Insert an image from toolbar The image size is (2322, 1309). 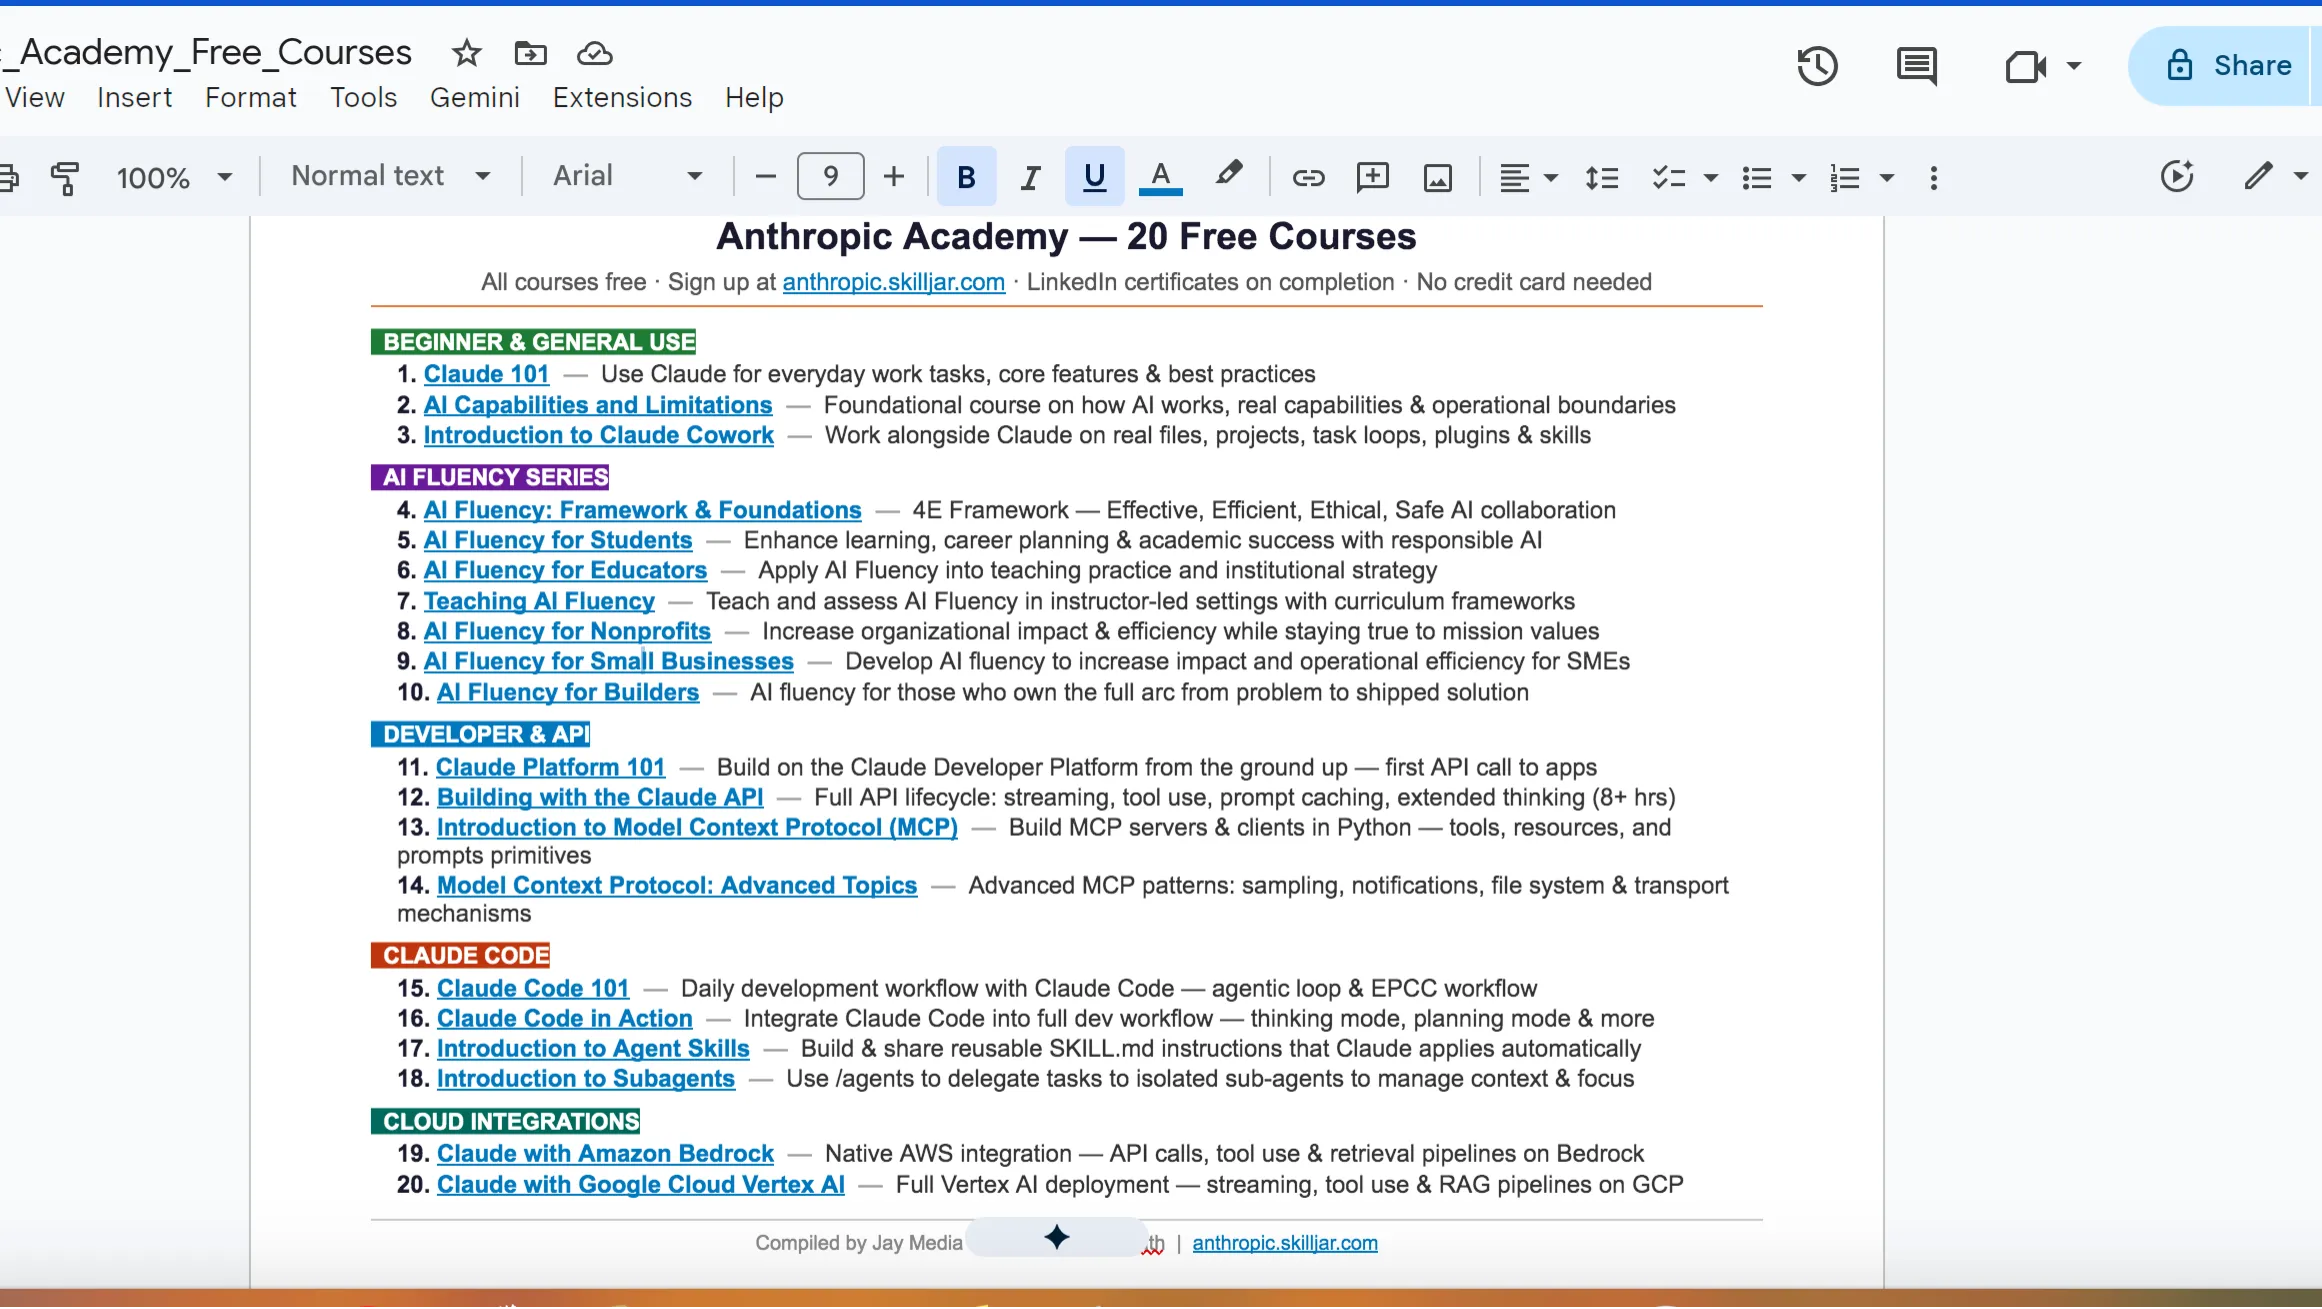1438,178
